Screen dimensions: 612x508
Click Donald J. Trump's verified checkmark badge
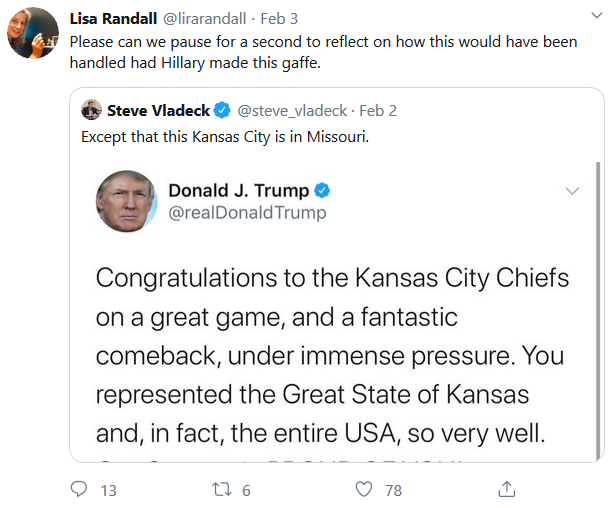point(322,190)
